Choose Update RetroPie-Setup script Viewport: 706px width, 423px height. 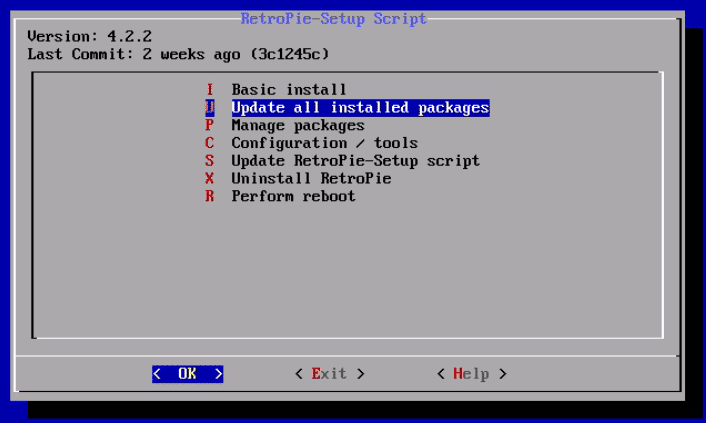(x=342, y=161)
